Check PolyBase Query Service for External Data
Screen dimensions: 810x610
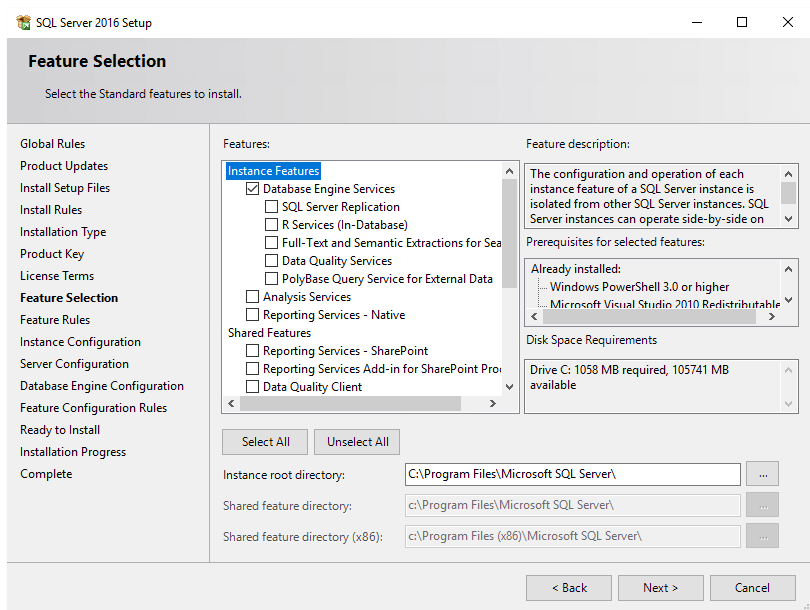(271, 279)
